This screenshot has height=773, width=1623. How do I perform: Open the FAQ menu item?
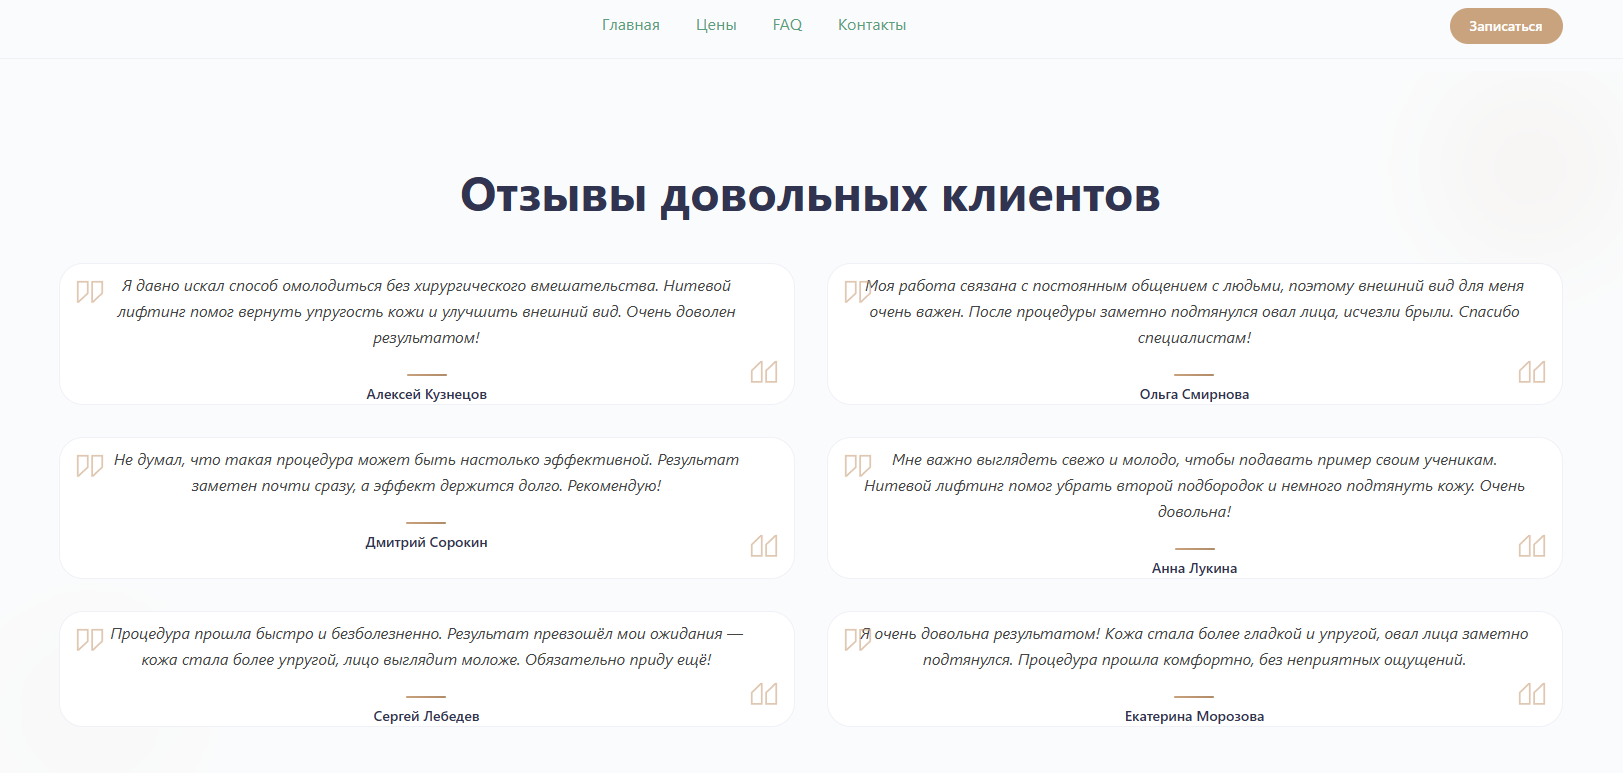coord(787,25)
